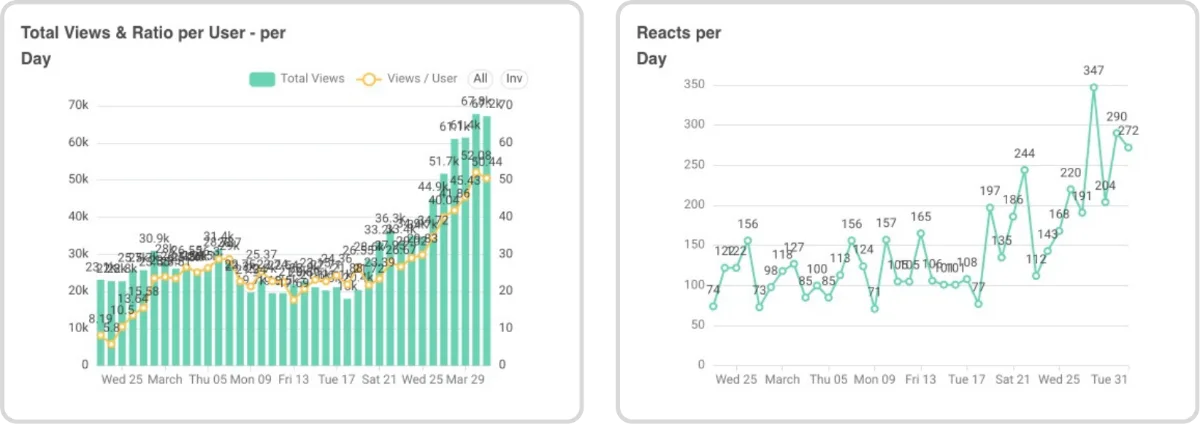Click the 74 first data point in Reacts chart
This screenshot has width=1200, height=424.
pyautogui.click(x=713, y=306)
